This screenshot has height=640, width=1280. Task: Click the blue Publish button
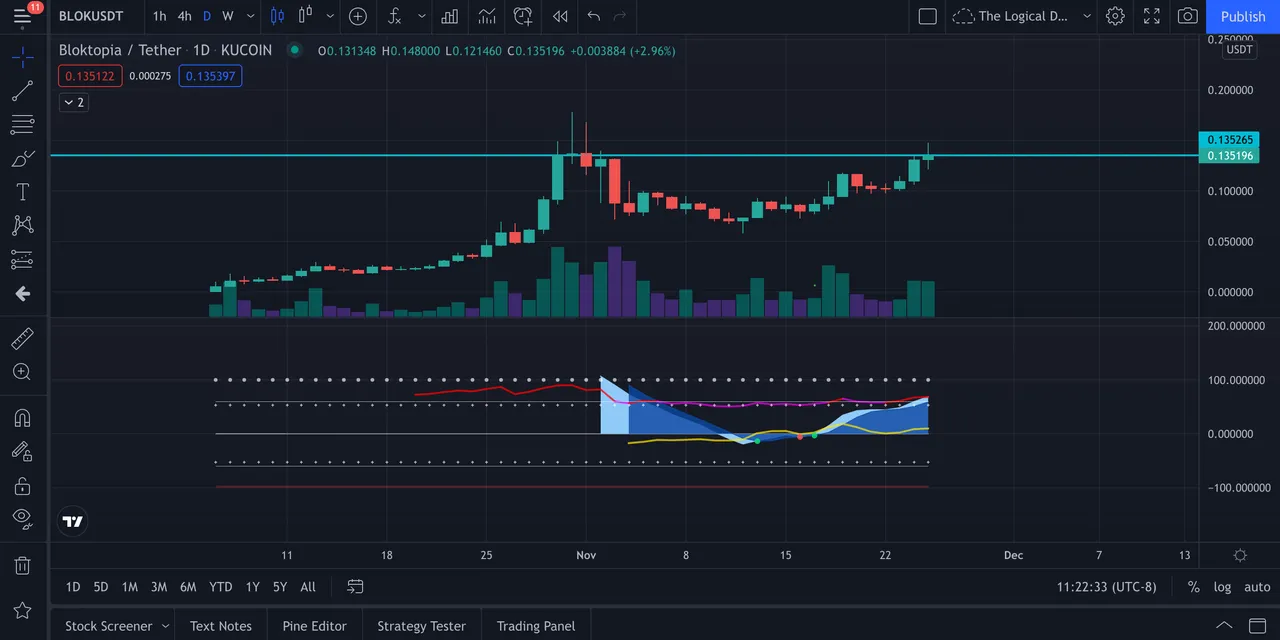point(1243,16)
